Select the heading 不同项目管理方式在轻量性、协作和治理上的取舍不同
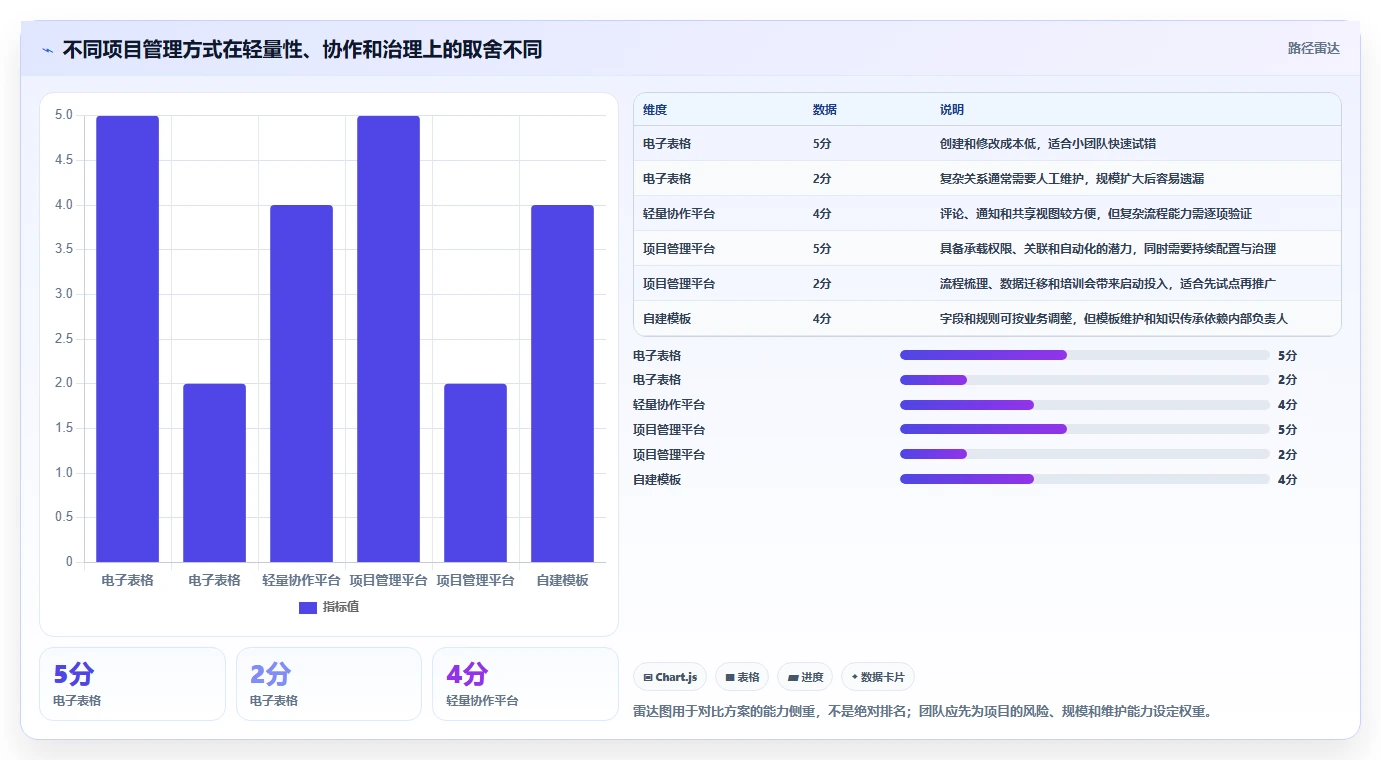Screen dimensions: 1381x760 [x=302, y=49]
